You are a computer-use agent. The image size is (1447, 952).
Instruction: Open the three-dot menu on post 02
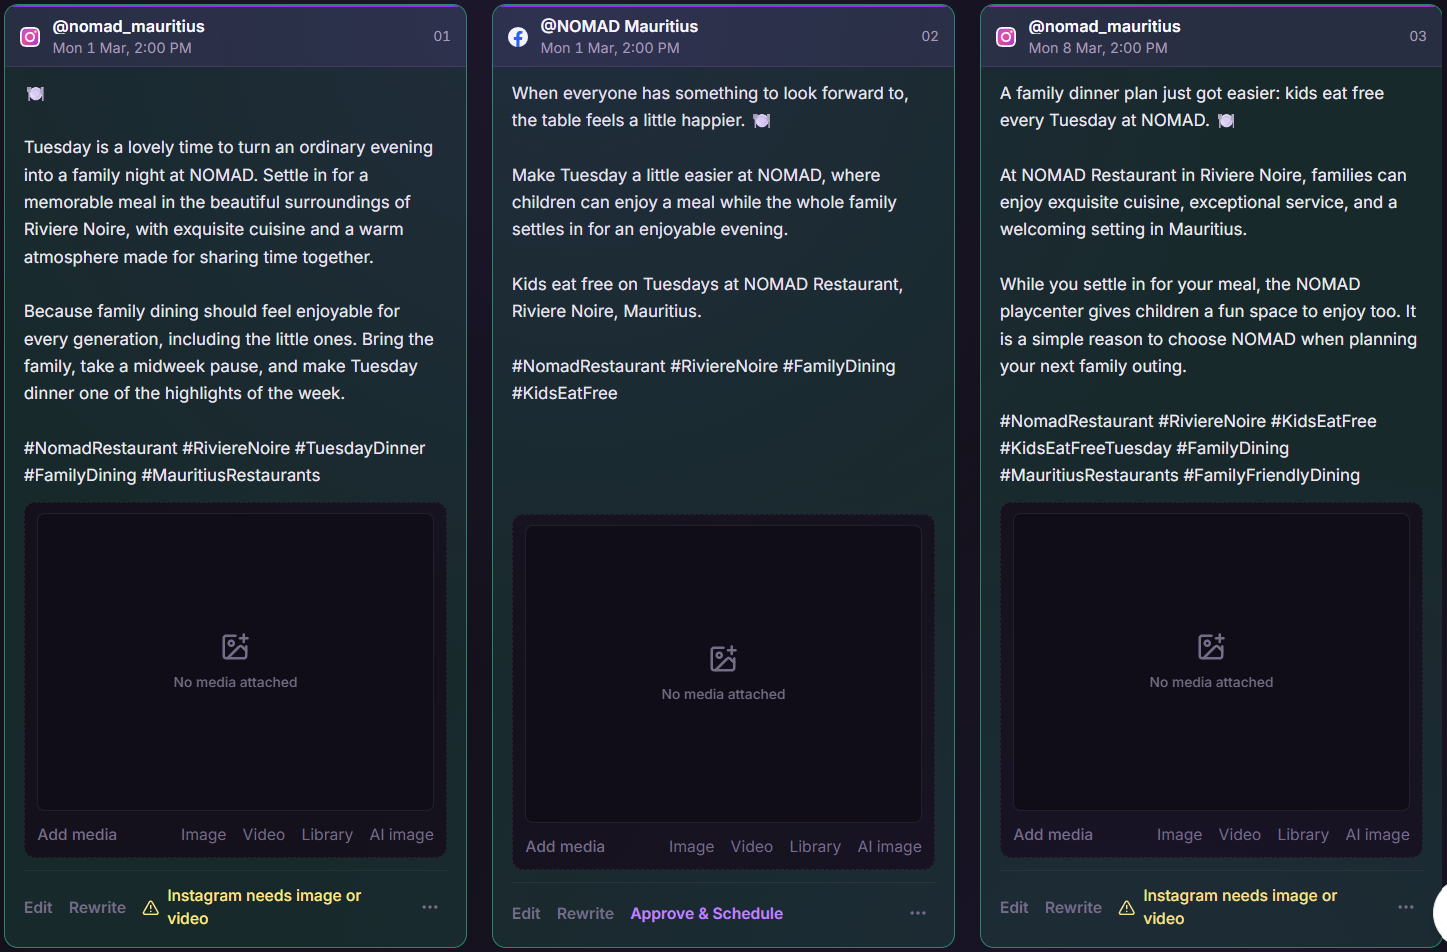click(x=918, y=913)
